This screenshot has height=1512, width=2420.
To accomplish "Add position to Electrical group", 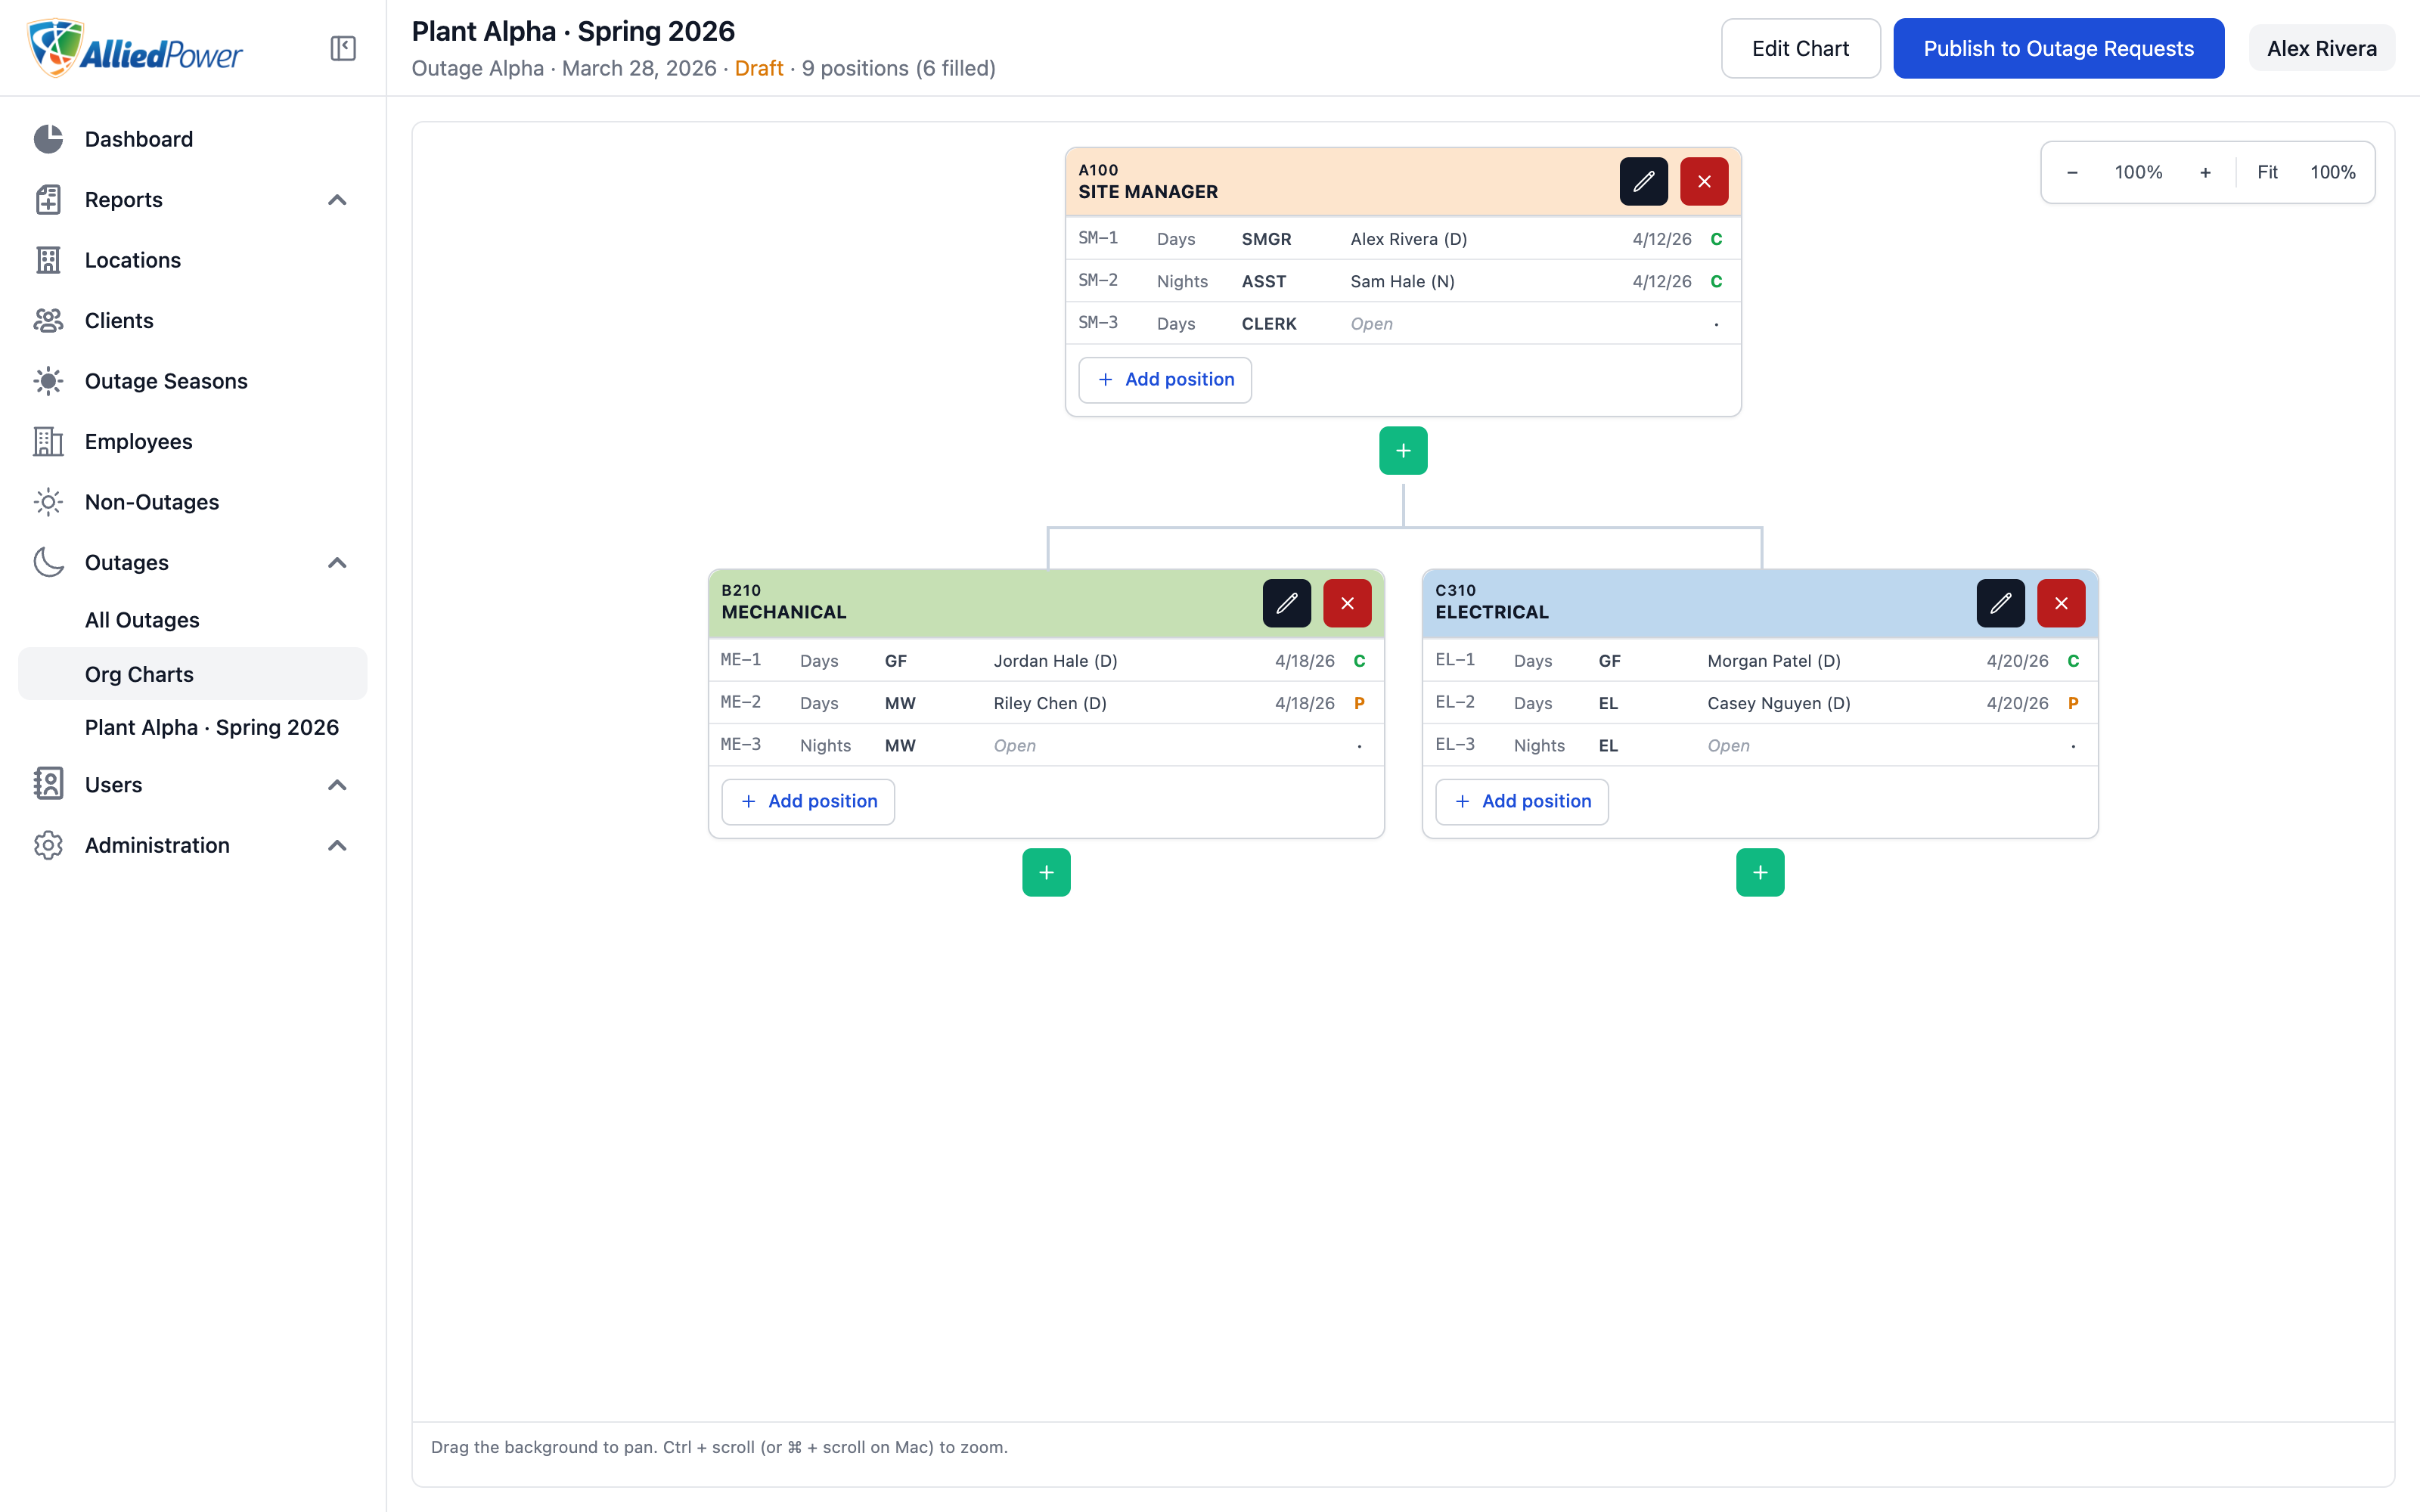I will point(1522,802).
